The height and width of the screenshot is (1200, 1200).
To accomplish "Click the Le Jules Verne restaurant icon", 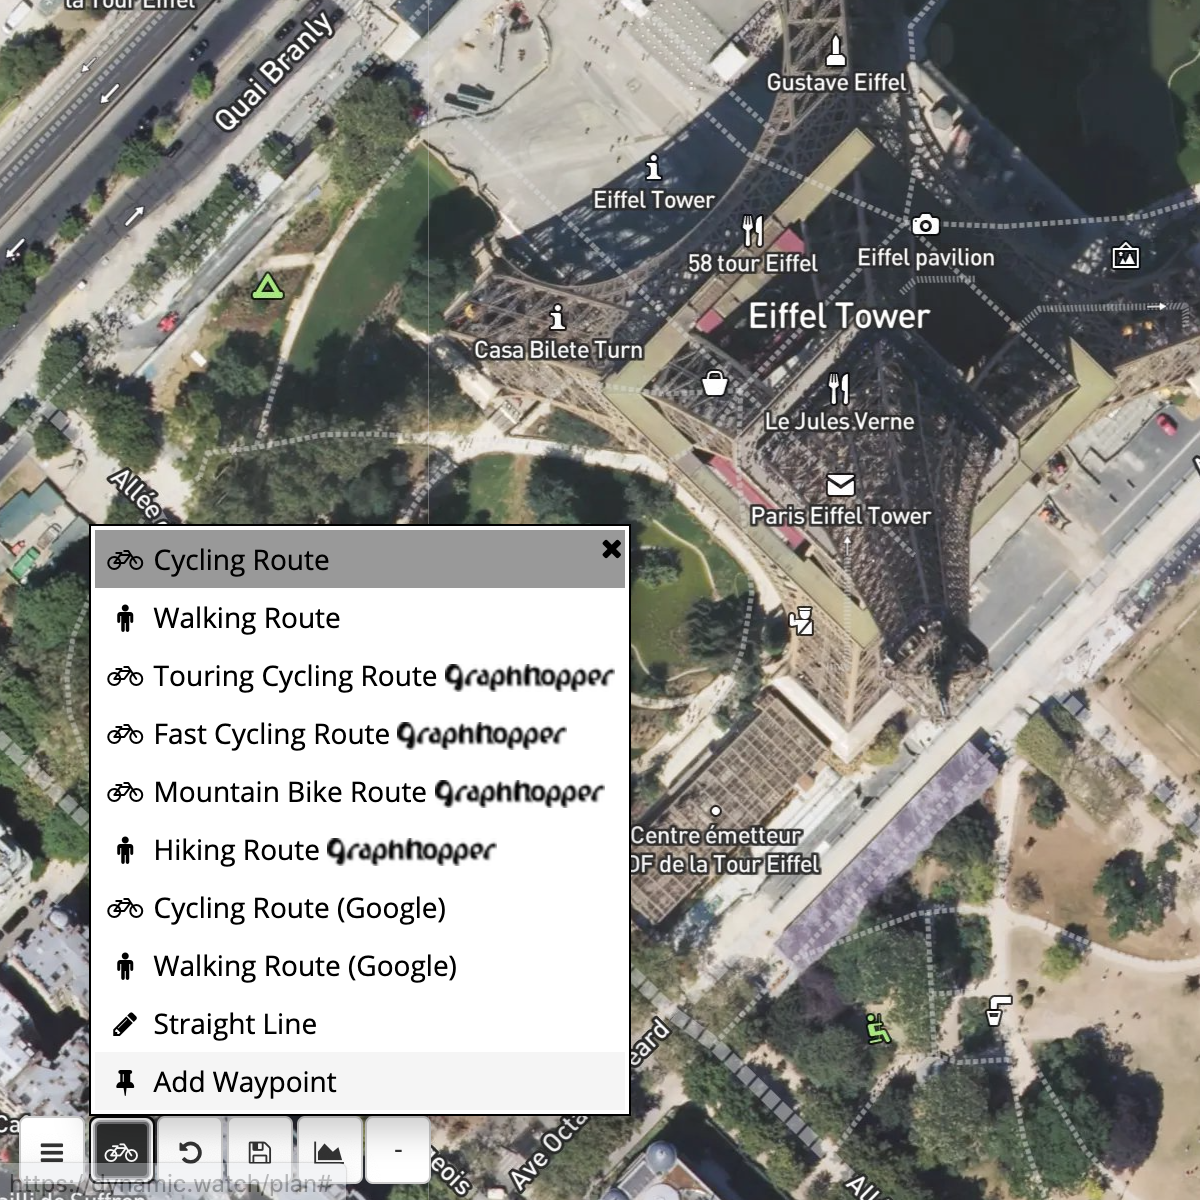I will [x=839, y=388].
